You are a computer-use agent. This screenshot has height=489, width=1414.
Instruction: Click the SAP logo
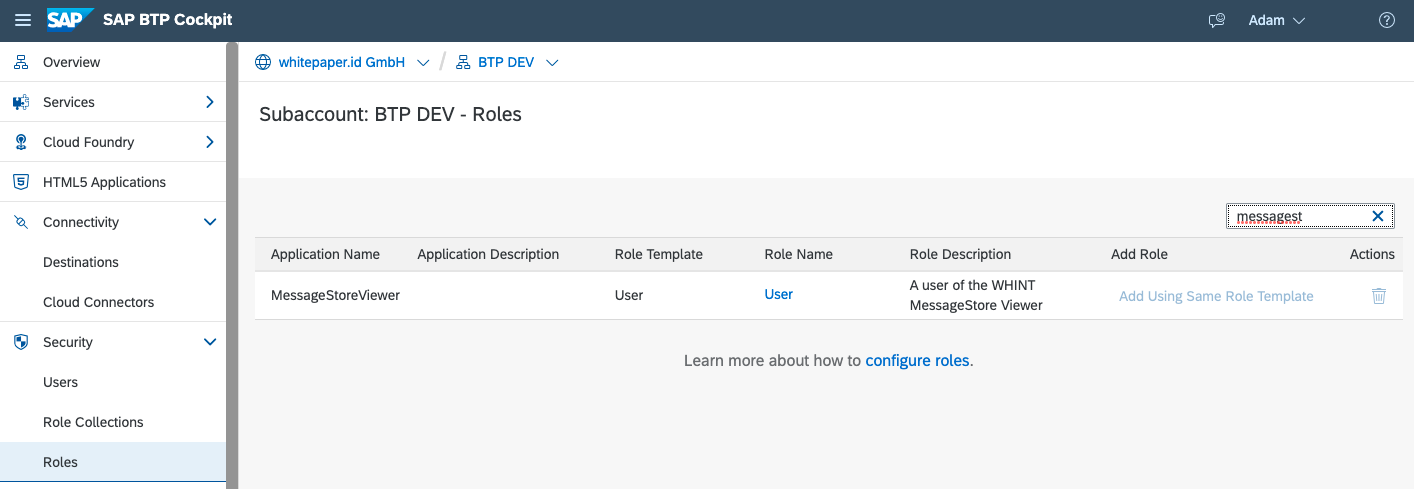70,20
